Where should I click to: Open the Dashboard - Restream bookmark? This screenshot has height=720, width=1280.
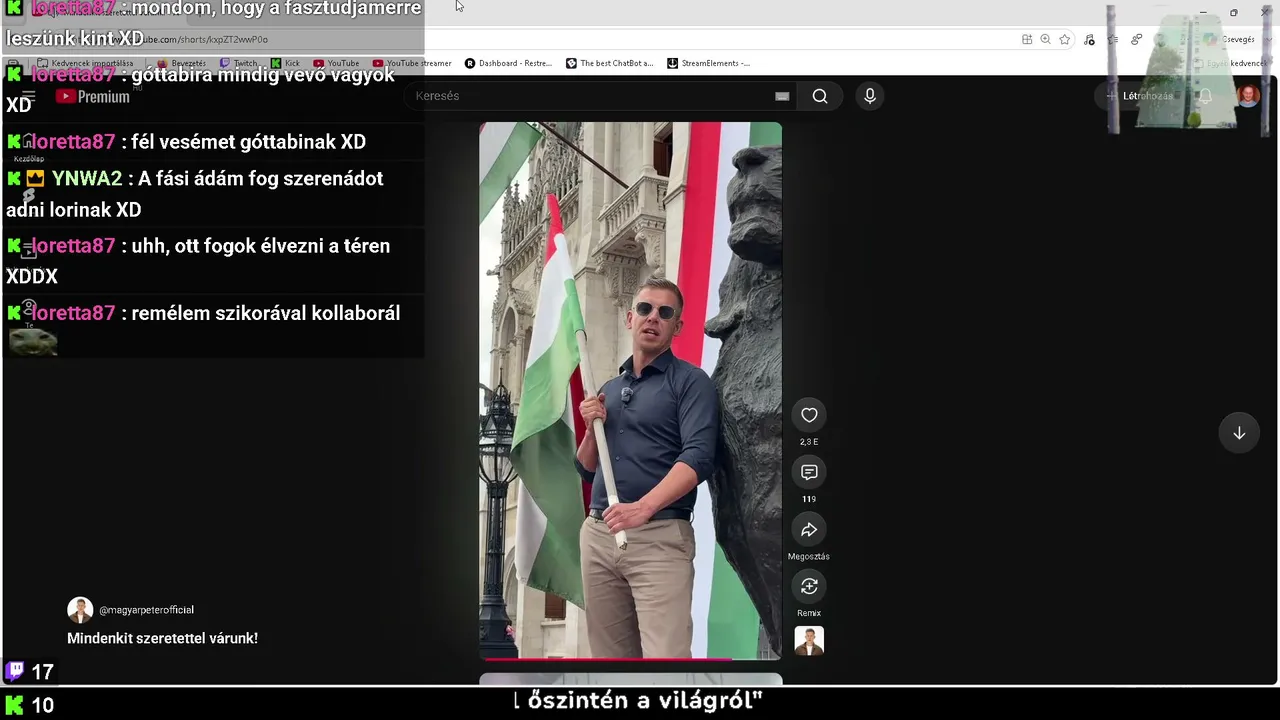click(x=508, y=63)
